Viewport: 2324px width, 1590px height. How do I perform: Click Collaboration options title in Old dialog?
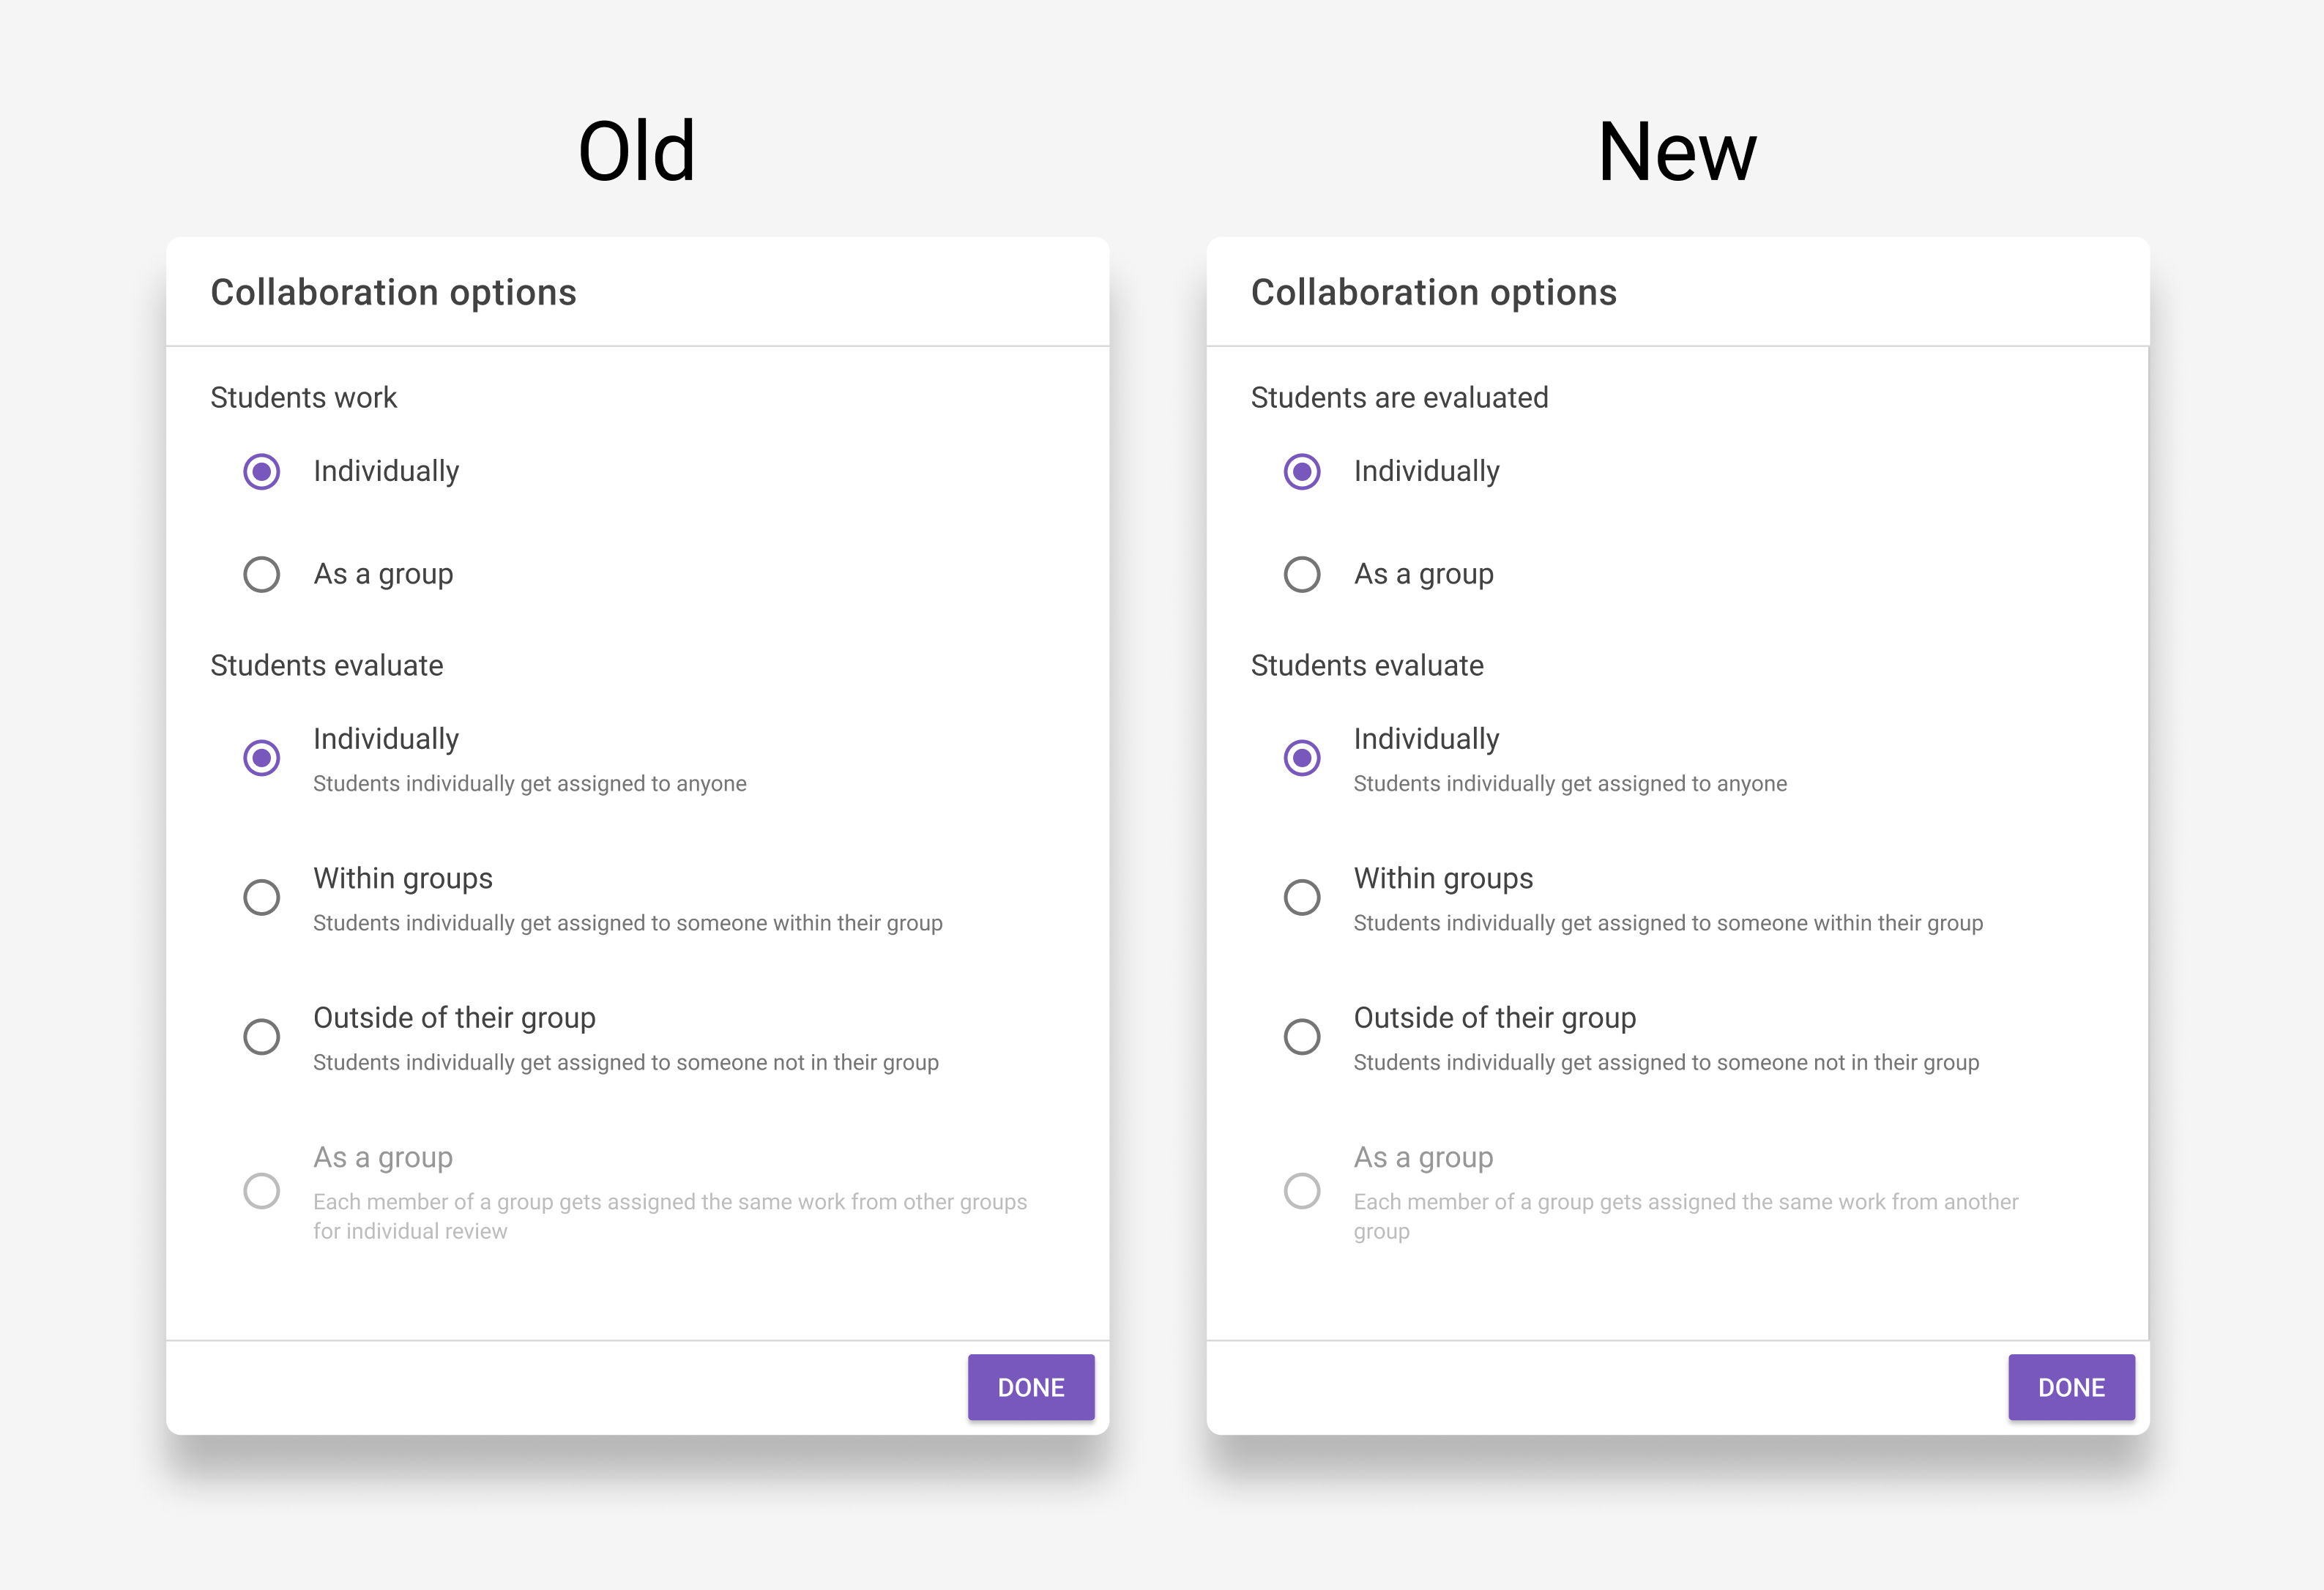click(x=393, y=292)
